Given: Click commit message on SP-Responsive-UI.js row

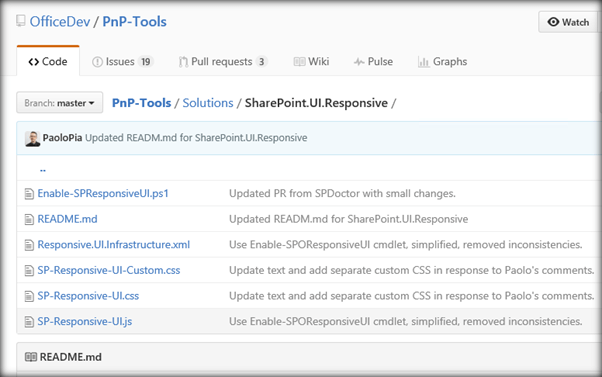Looking at the screenshot, I should (x=405, y=322).
